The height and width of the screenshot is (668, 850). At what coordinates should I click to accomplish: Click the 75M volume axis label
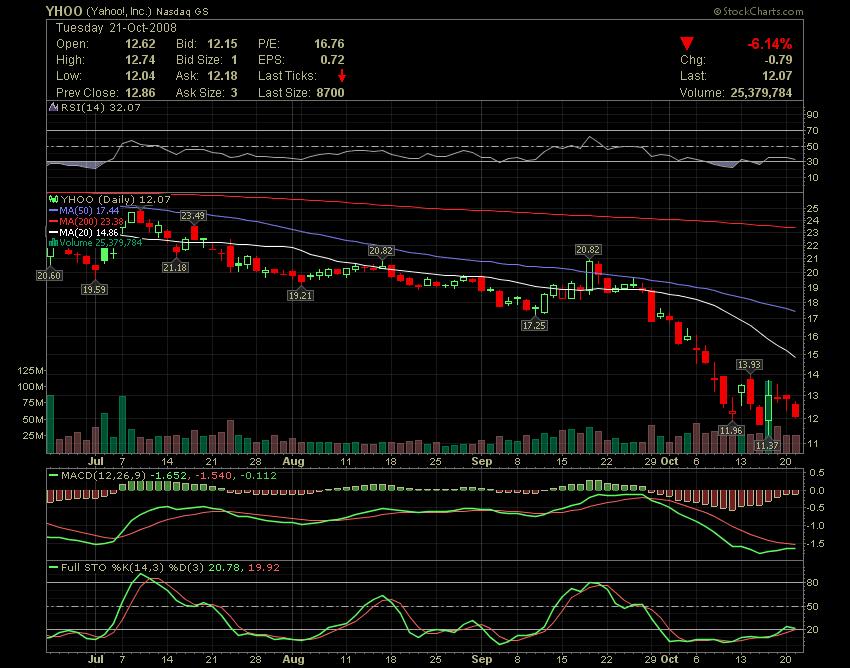click(x=33, y=403)
